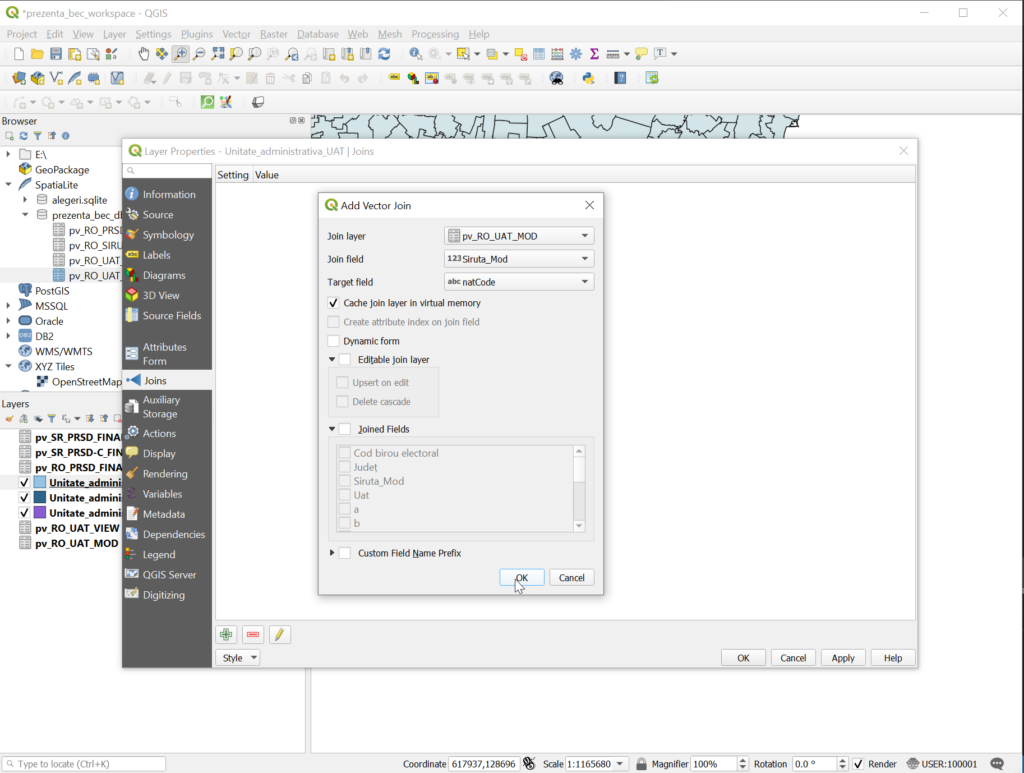The height and width of the screenshot is (773, 1024).
Task: Collapse the Joined Fields group
Action: coord(332,429)
